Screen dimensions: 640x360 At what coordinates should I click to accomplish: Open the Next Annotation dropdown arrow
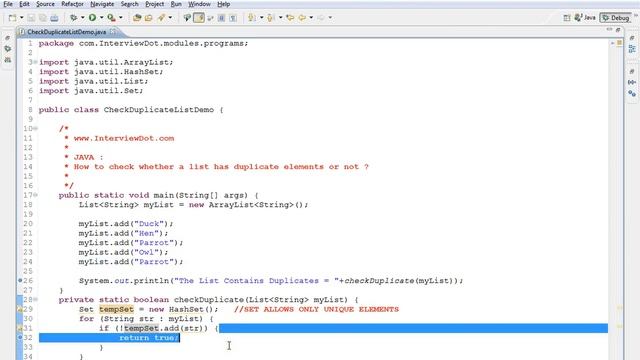click(x=261, y=18)
